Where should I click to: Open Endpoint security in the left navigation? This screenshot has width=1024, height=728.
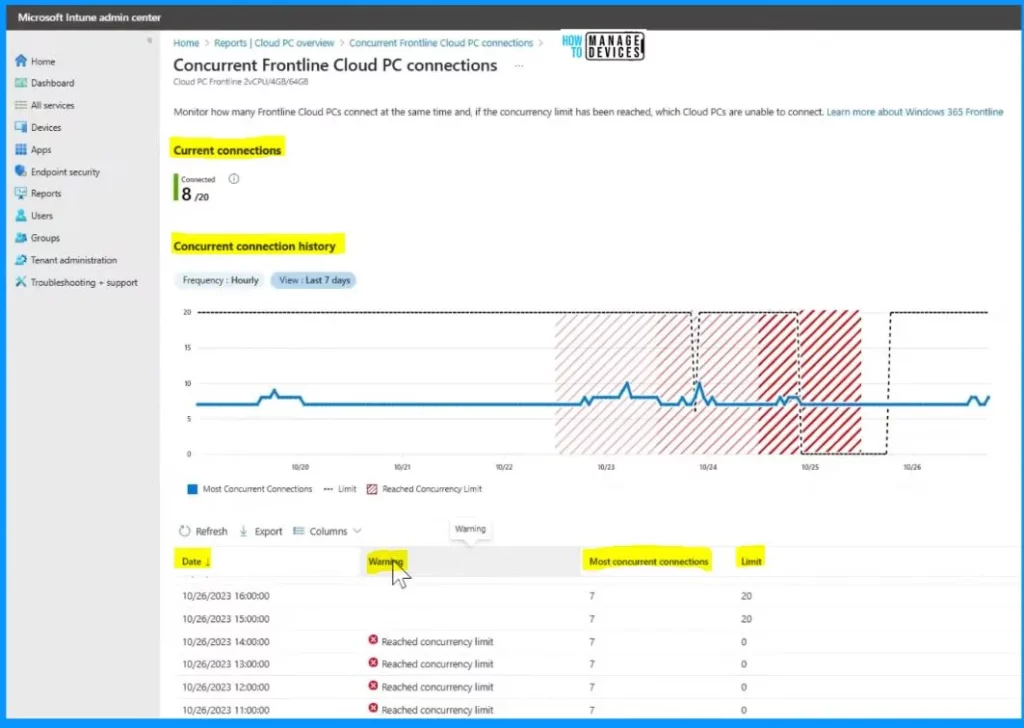65,172
